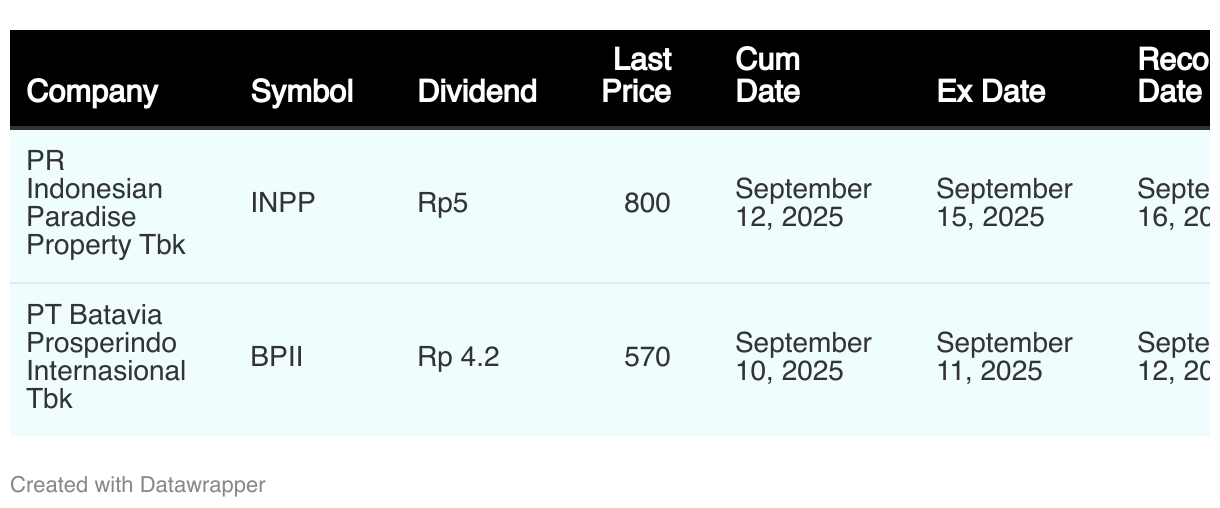This screenshot has height=508, width=1220.
Task: Select the Rp 4.2 dividend cell
Action: coord(458,357)
